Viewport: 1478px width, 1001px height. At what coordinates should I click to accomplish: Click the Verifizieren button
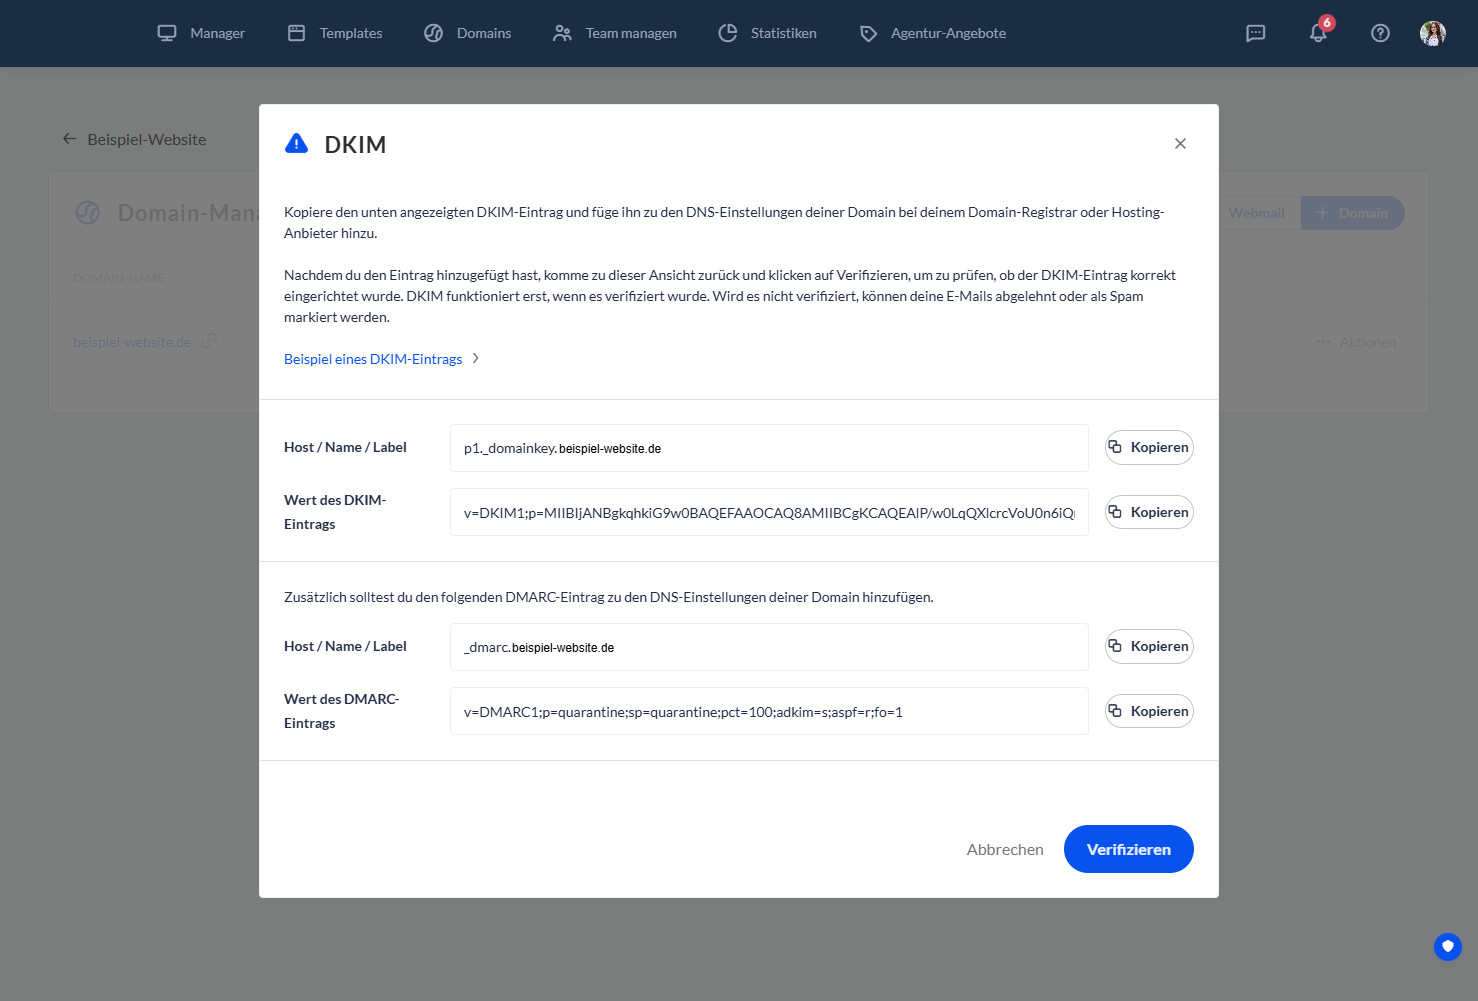pyautogui.click(x=1128, y=849)
